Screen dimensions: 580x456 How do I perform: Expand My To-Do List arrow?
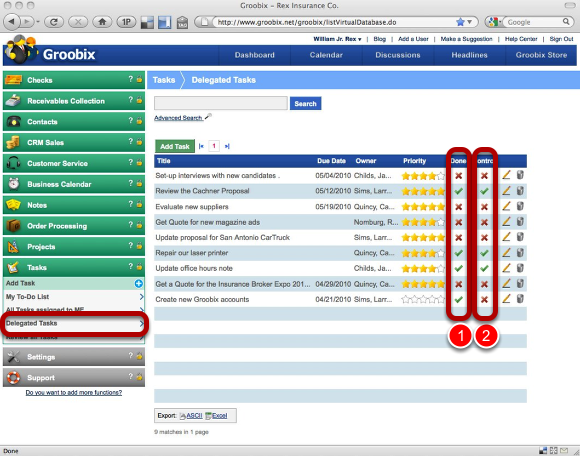click(141, 297)
